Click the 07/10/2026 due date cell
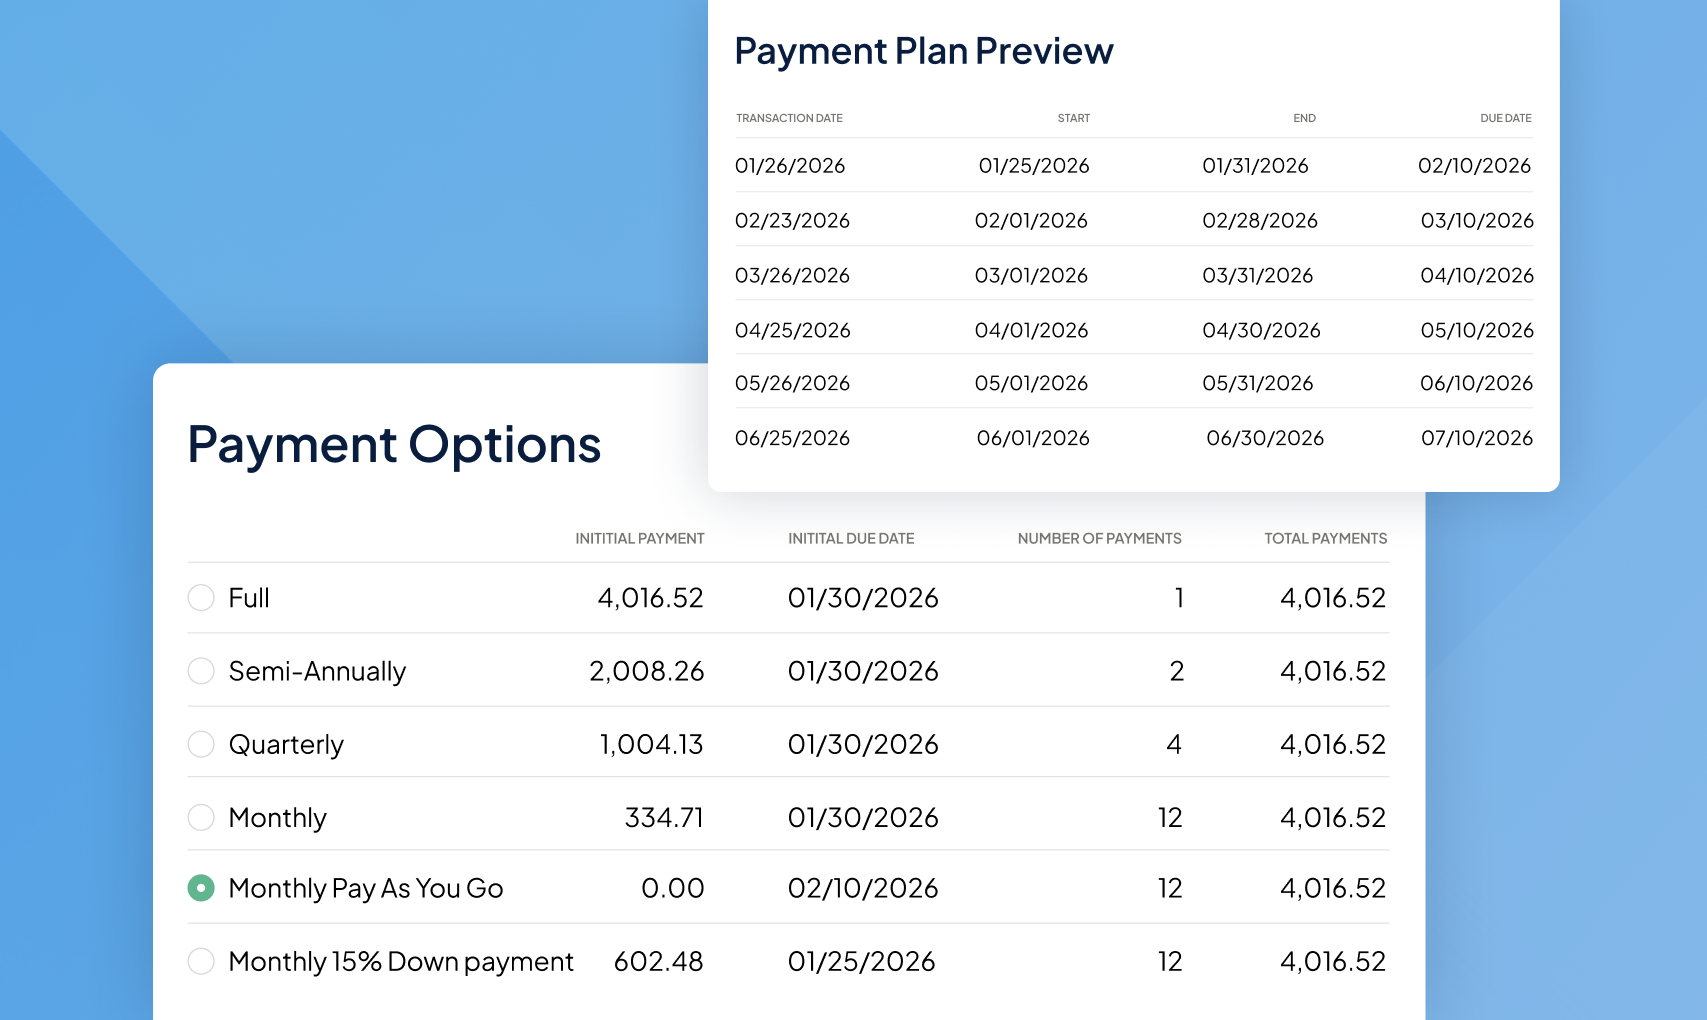Image resolution: width=1707 pixels, height=1020 pixels. coord(1476,438)
